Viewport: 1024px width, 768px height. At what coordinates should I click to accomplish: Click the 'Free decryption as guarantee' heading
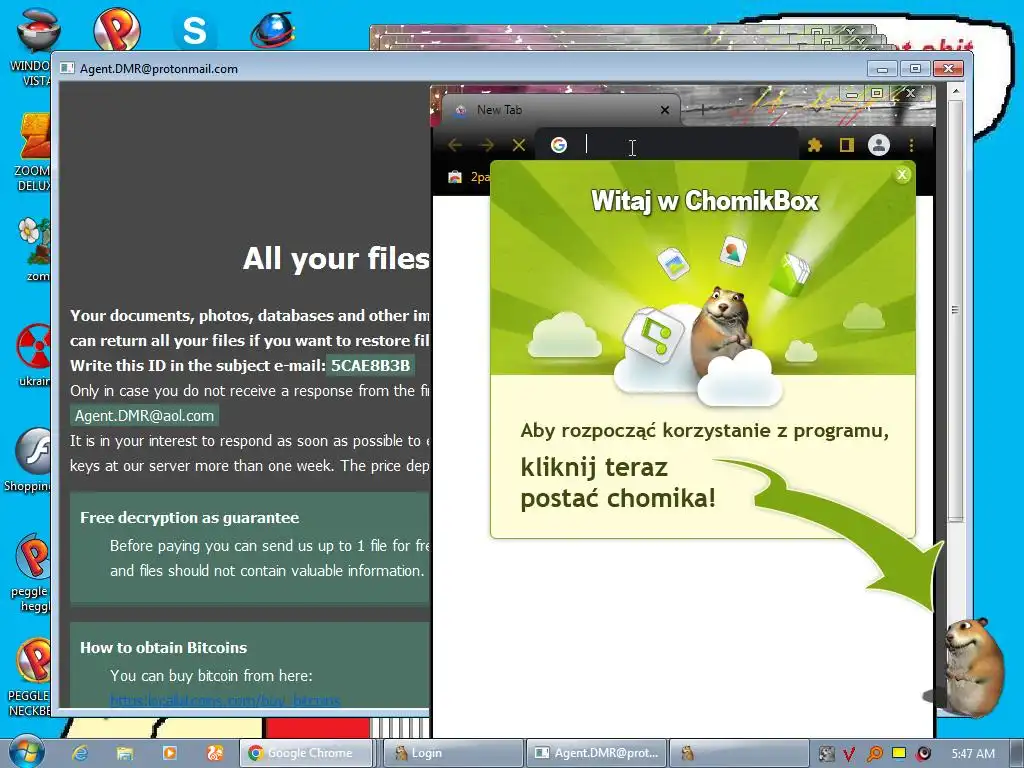pyautogui.click(x=189, y=518)
